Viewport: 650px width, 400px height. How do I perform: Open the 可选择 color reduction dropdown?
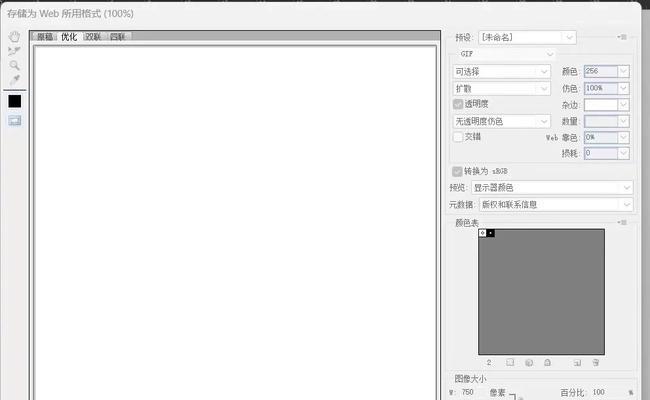502,72
